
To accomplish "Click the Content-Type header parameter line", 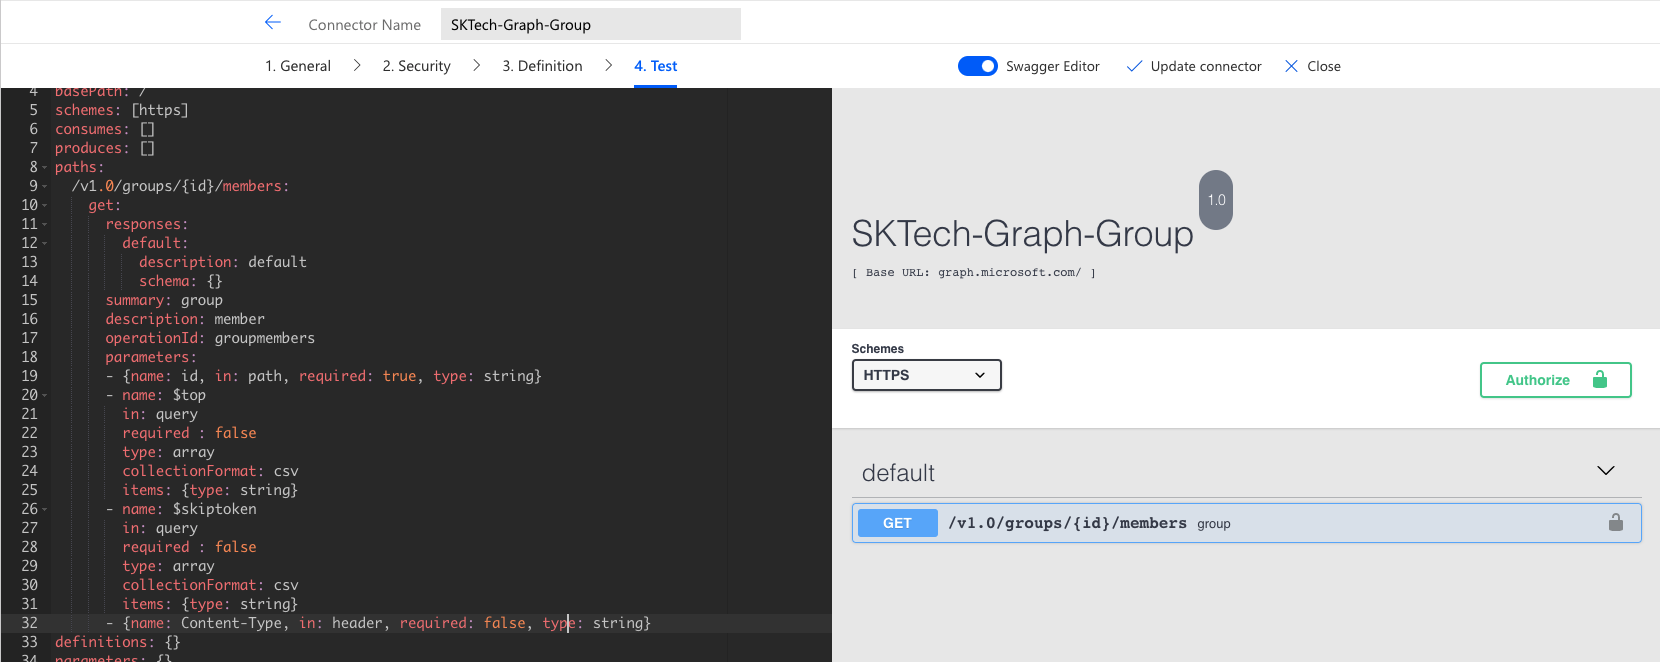I will [x=378, y=623].
